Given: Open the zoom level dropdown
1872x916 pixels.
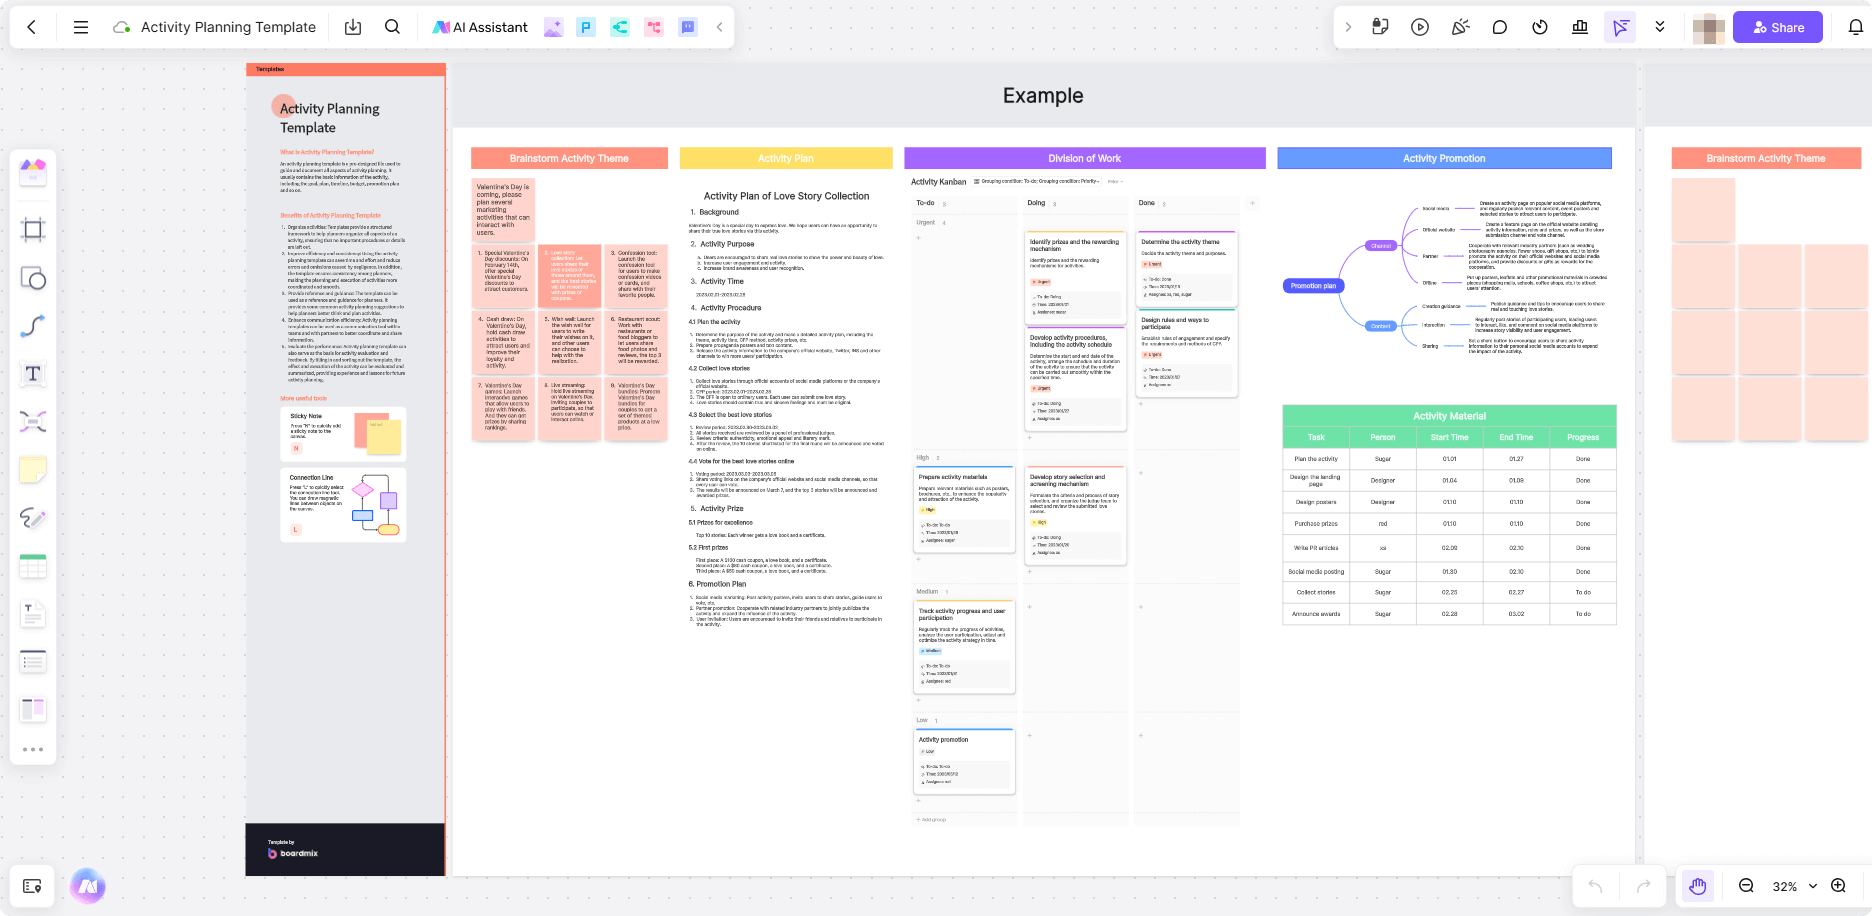Looking at the screenshot, I should point(1812,886).
